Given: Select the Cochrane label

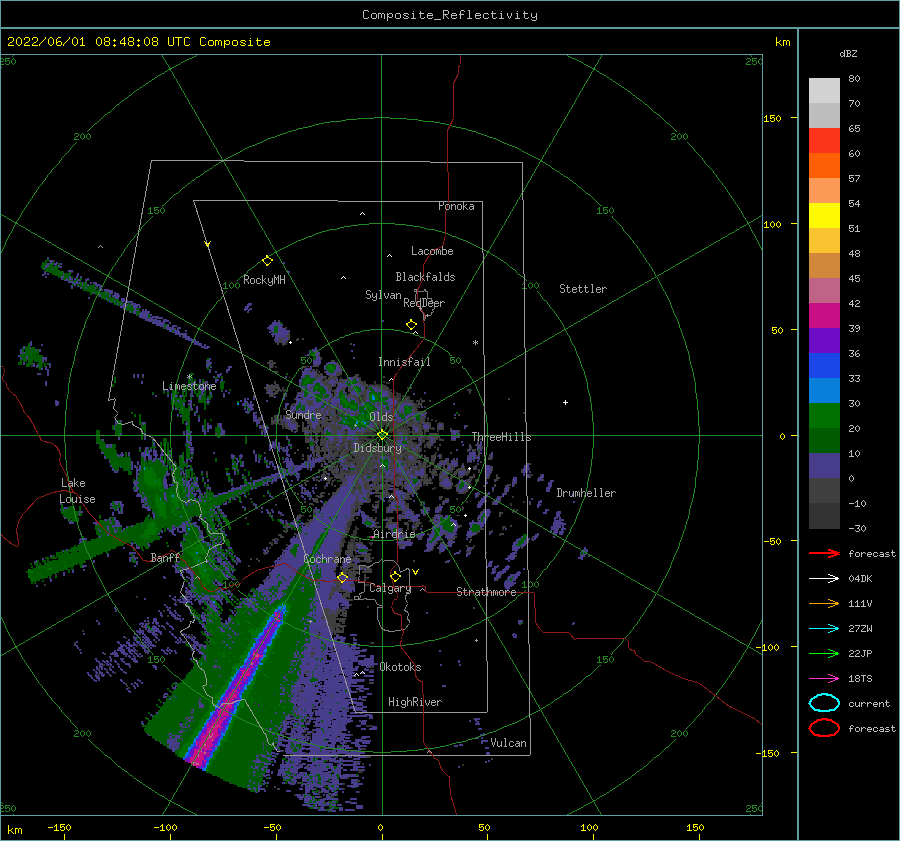Looking at the screenshot, I should tap(327, 559).
